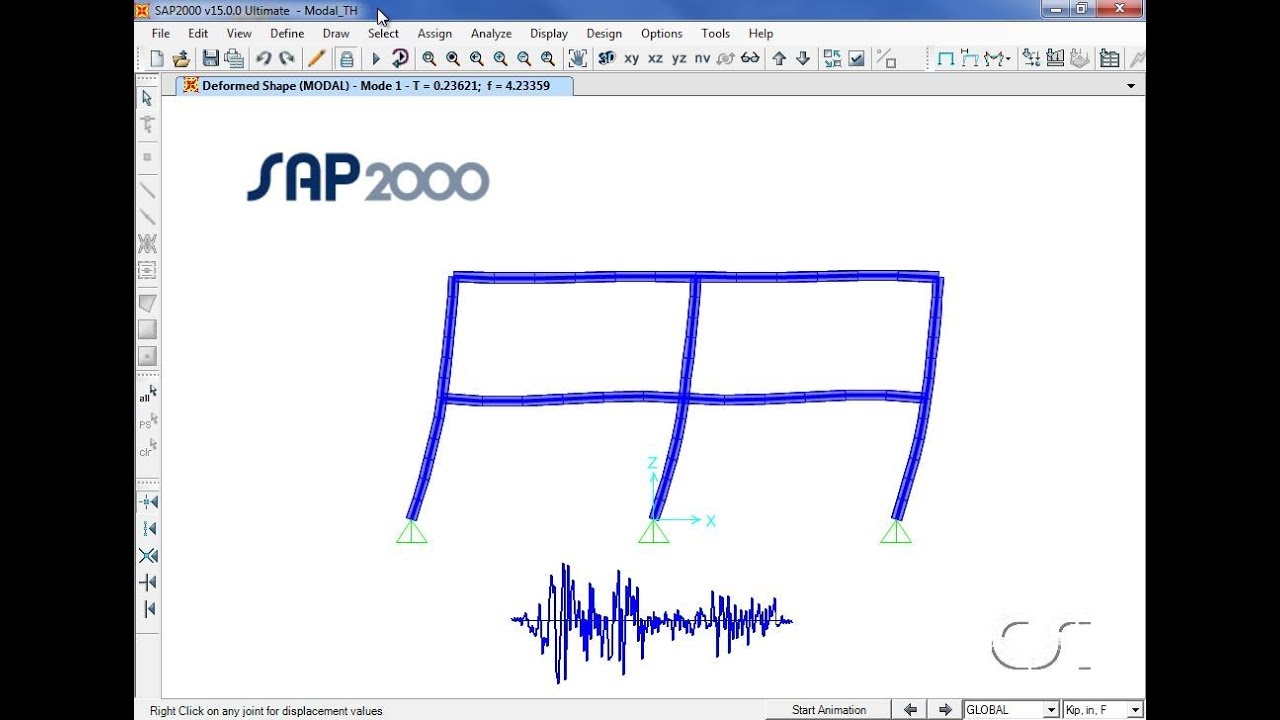Toggle the lock/unlock model padlock
1280x720 pixels.
pyautogui.click(x=346, y=59)
